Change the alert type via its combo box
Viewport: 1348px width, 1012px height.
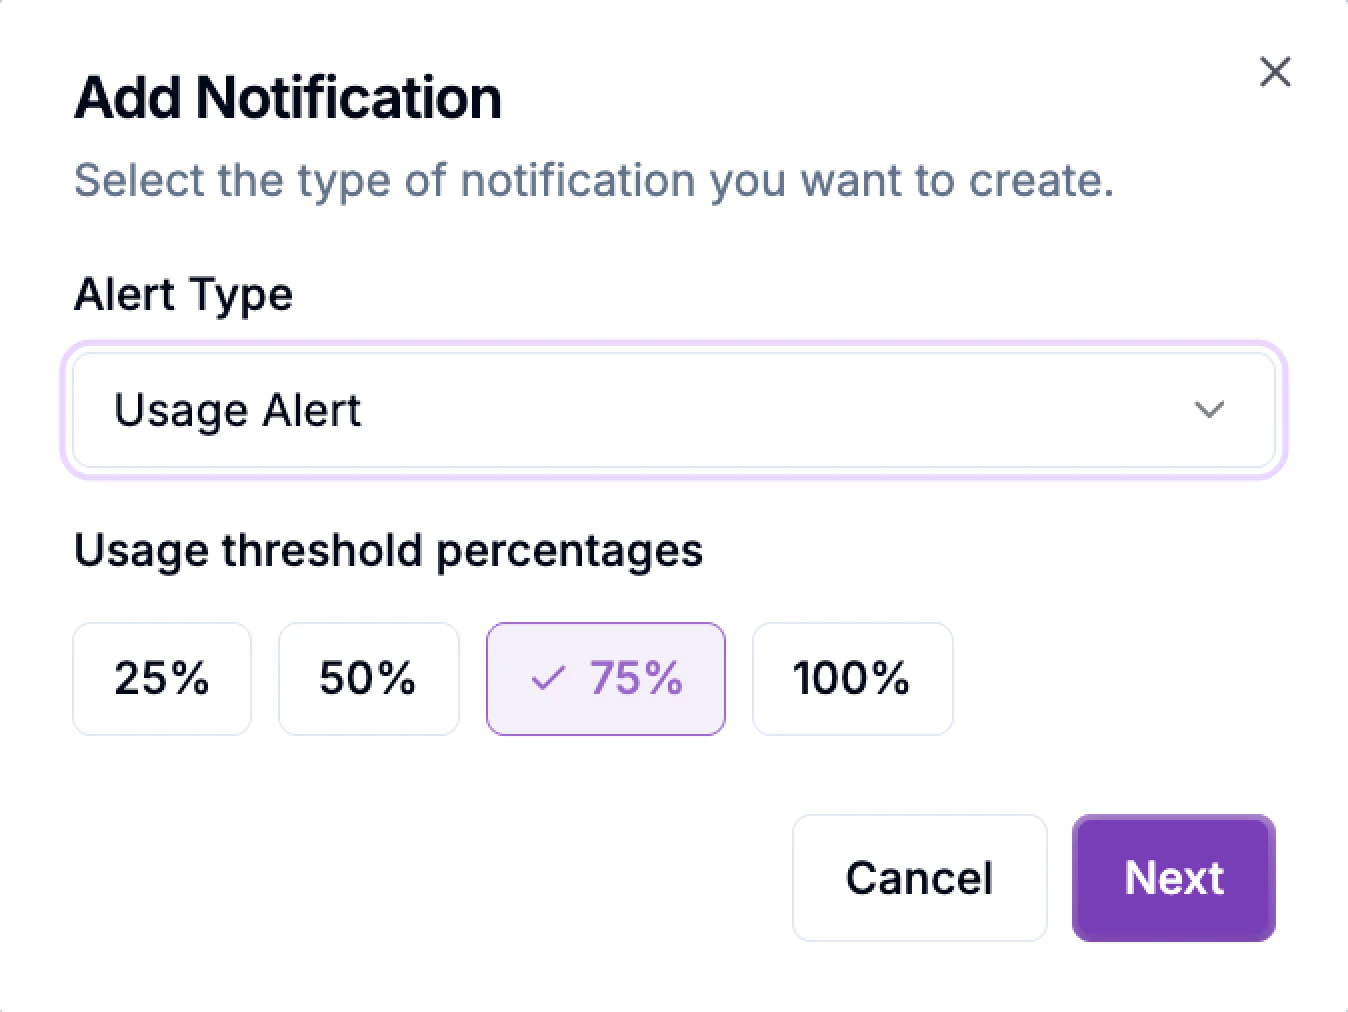[x=674, y=410]
